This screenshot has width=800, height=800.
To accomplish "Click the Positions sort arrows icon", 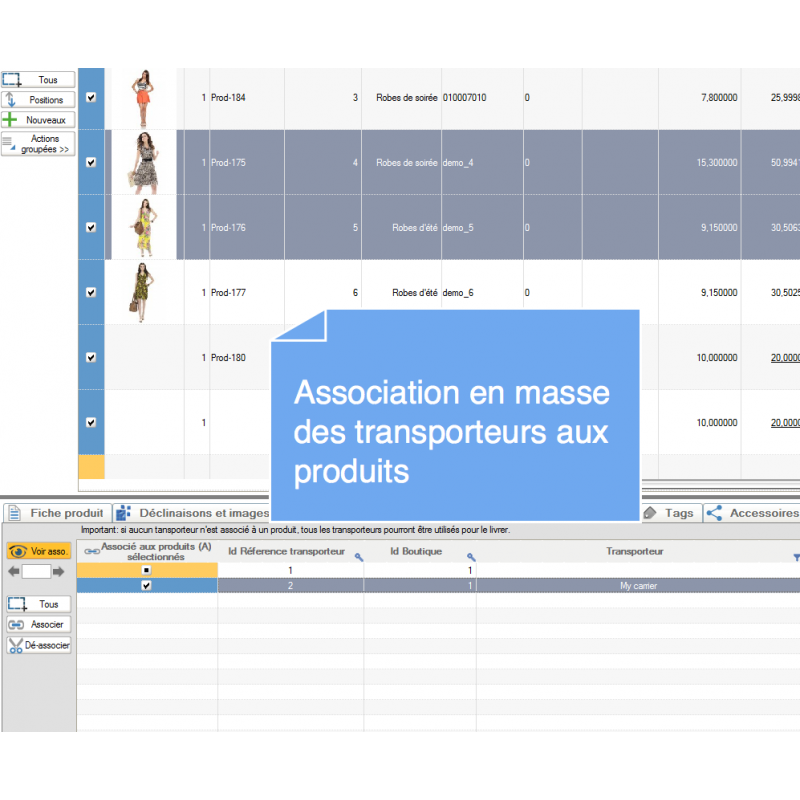I will click(x=11, y=99).
